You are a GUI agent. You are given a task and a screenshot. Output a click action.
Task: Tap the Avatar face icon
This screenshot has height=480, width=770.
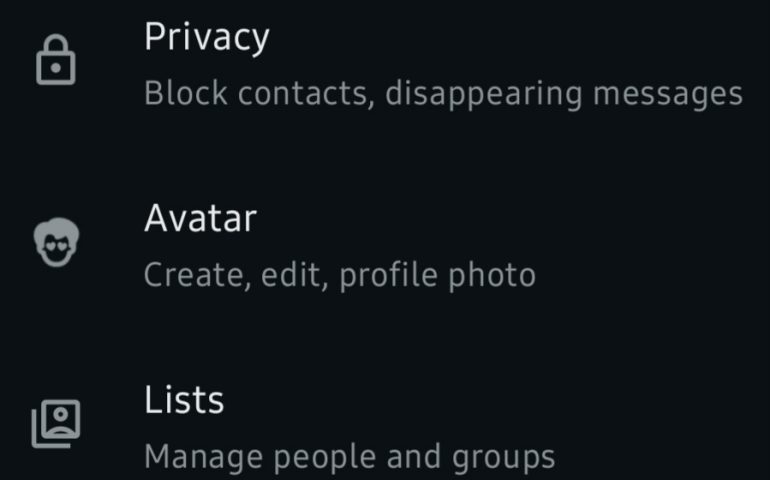click(56, 242)
